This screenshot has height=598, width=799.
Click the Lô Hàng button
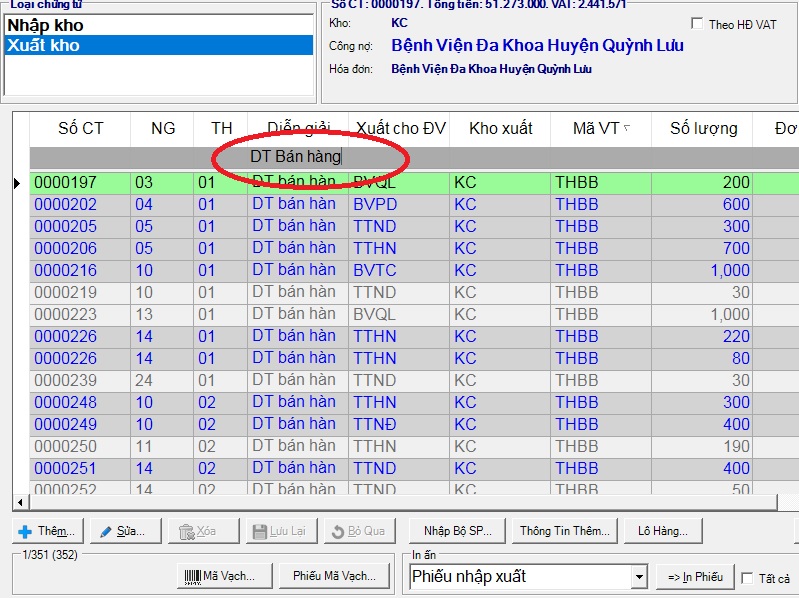coord(663,531)
